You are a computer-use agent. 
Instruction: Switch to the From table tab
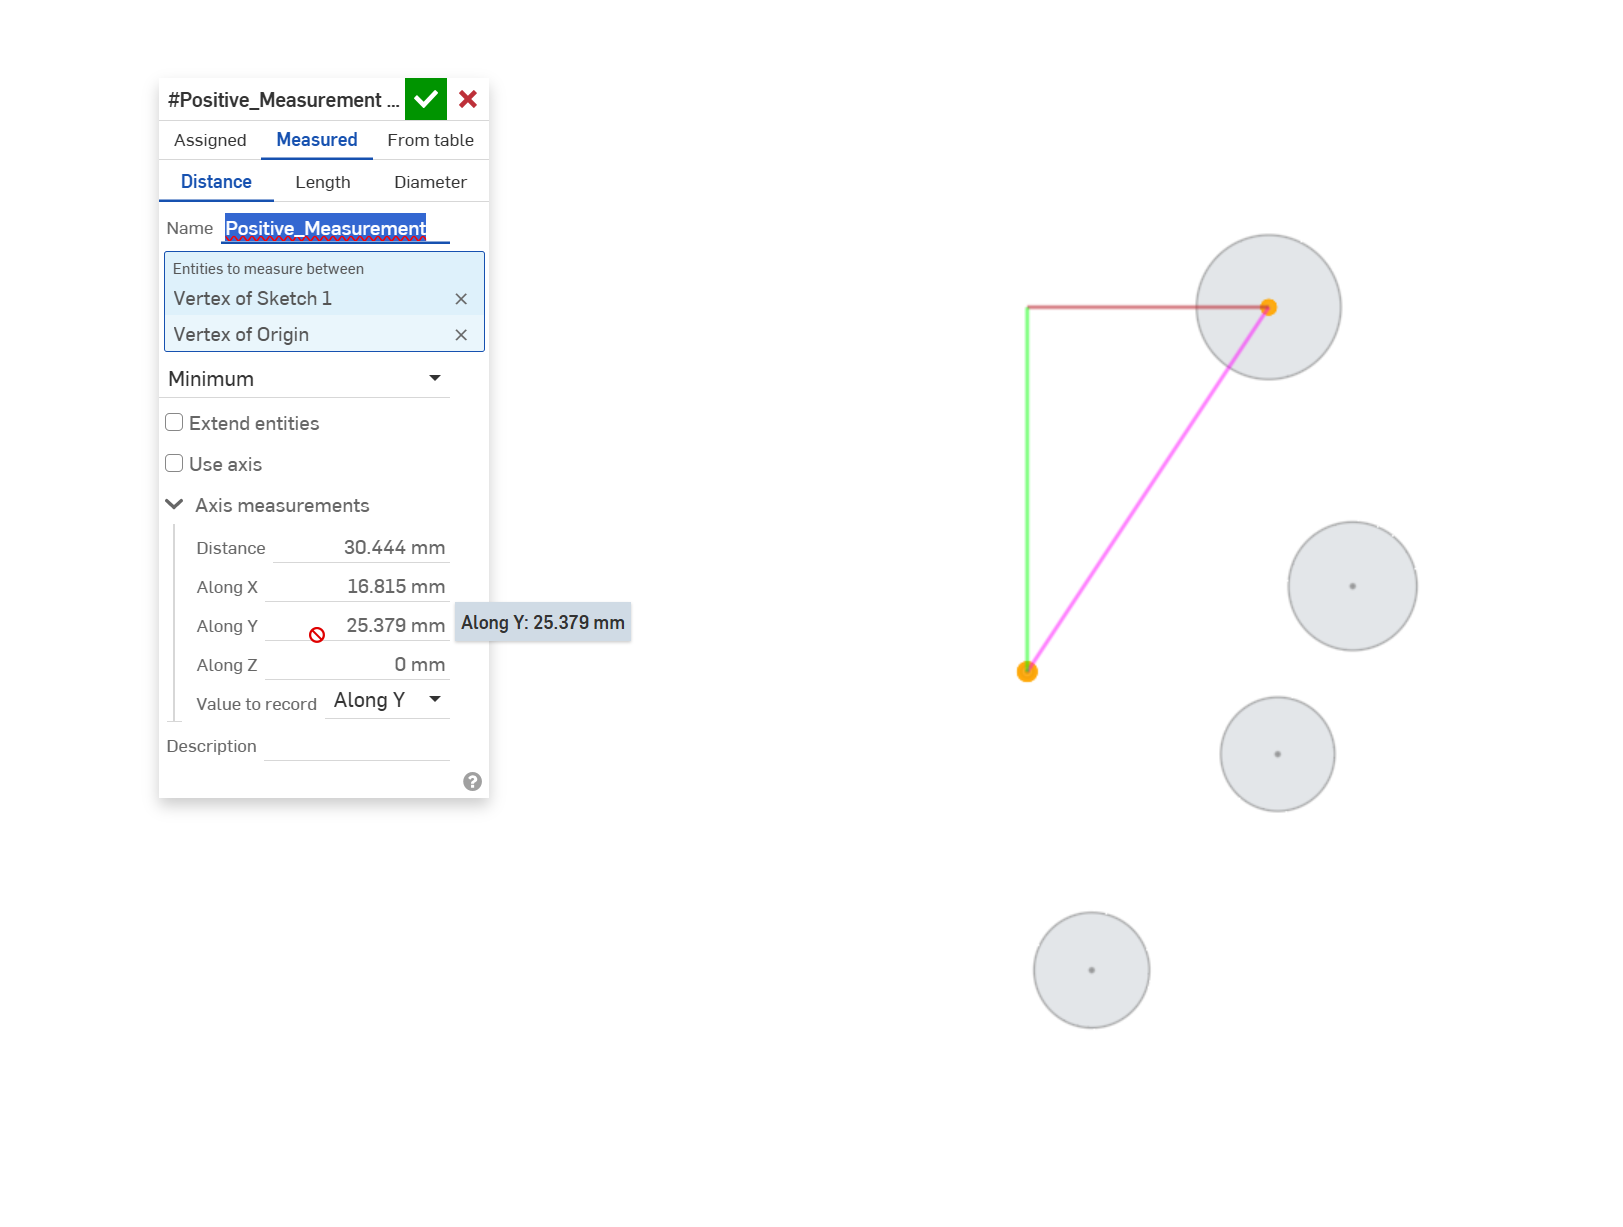click(x=431, y=140)
